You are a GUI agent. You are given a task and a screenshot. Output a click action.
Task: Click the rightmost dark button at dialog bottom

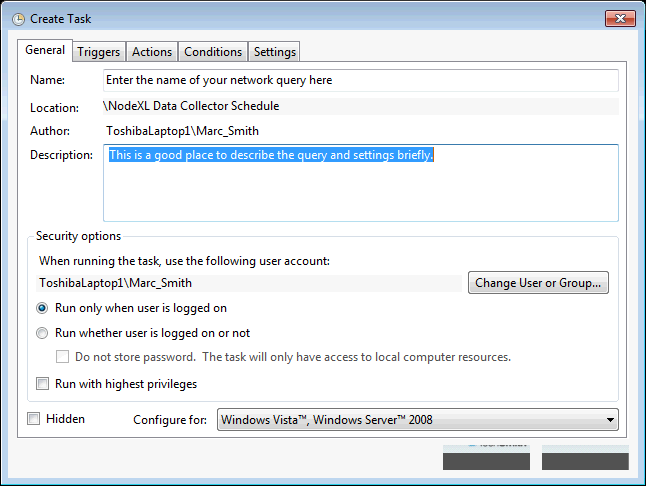[x=585, y=460]
